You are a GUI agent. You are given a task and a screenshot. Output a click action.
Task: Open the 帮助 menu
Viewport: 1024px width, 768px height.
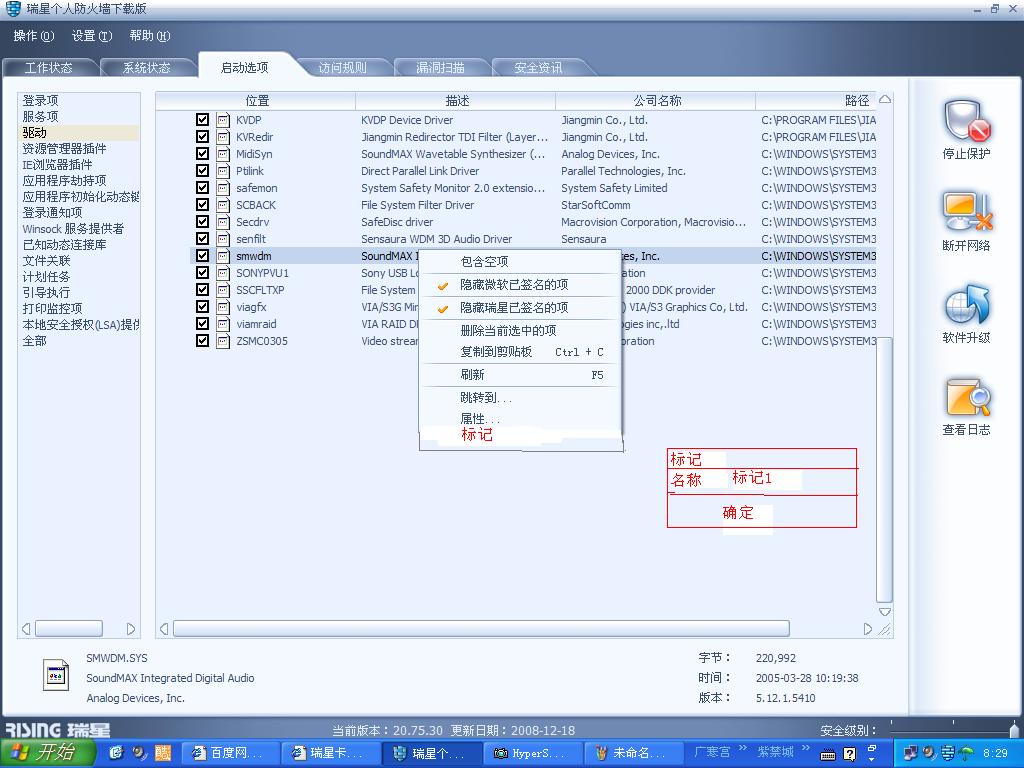(150, 36)
